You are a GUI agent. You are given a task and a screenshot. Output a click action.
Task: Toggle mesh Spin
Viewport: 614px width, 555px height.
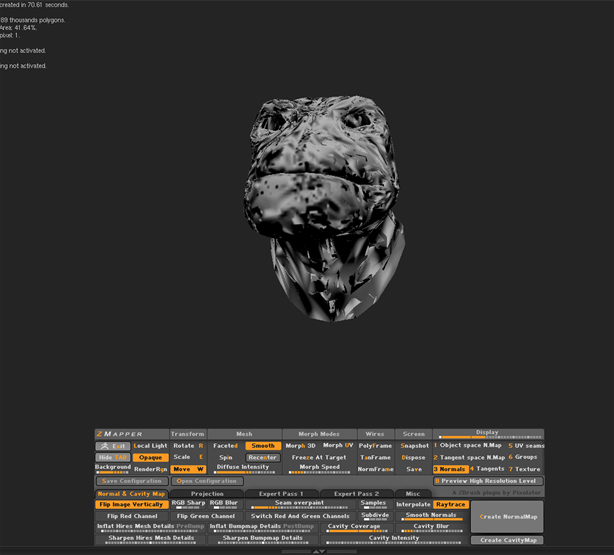point(226,457)
